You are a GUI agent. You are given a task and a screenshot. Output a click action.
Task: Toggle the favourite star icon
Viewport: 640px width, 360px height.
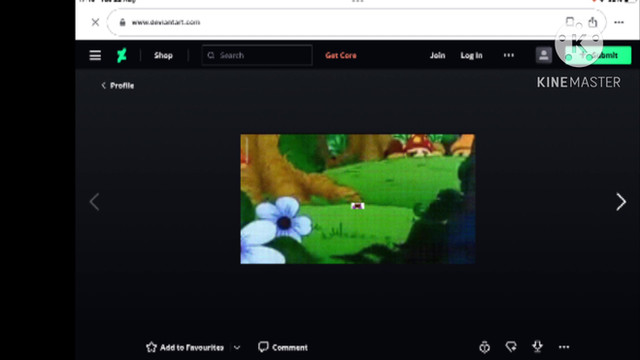pyautogui.click(x=151, y=347)
